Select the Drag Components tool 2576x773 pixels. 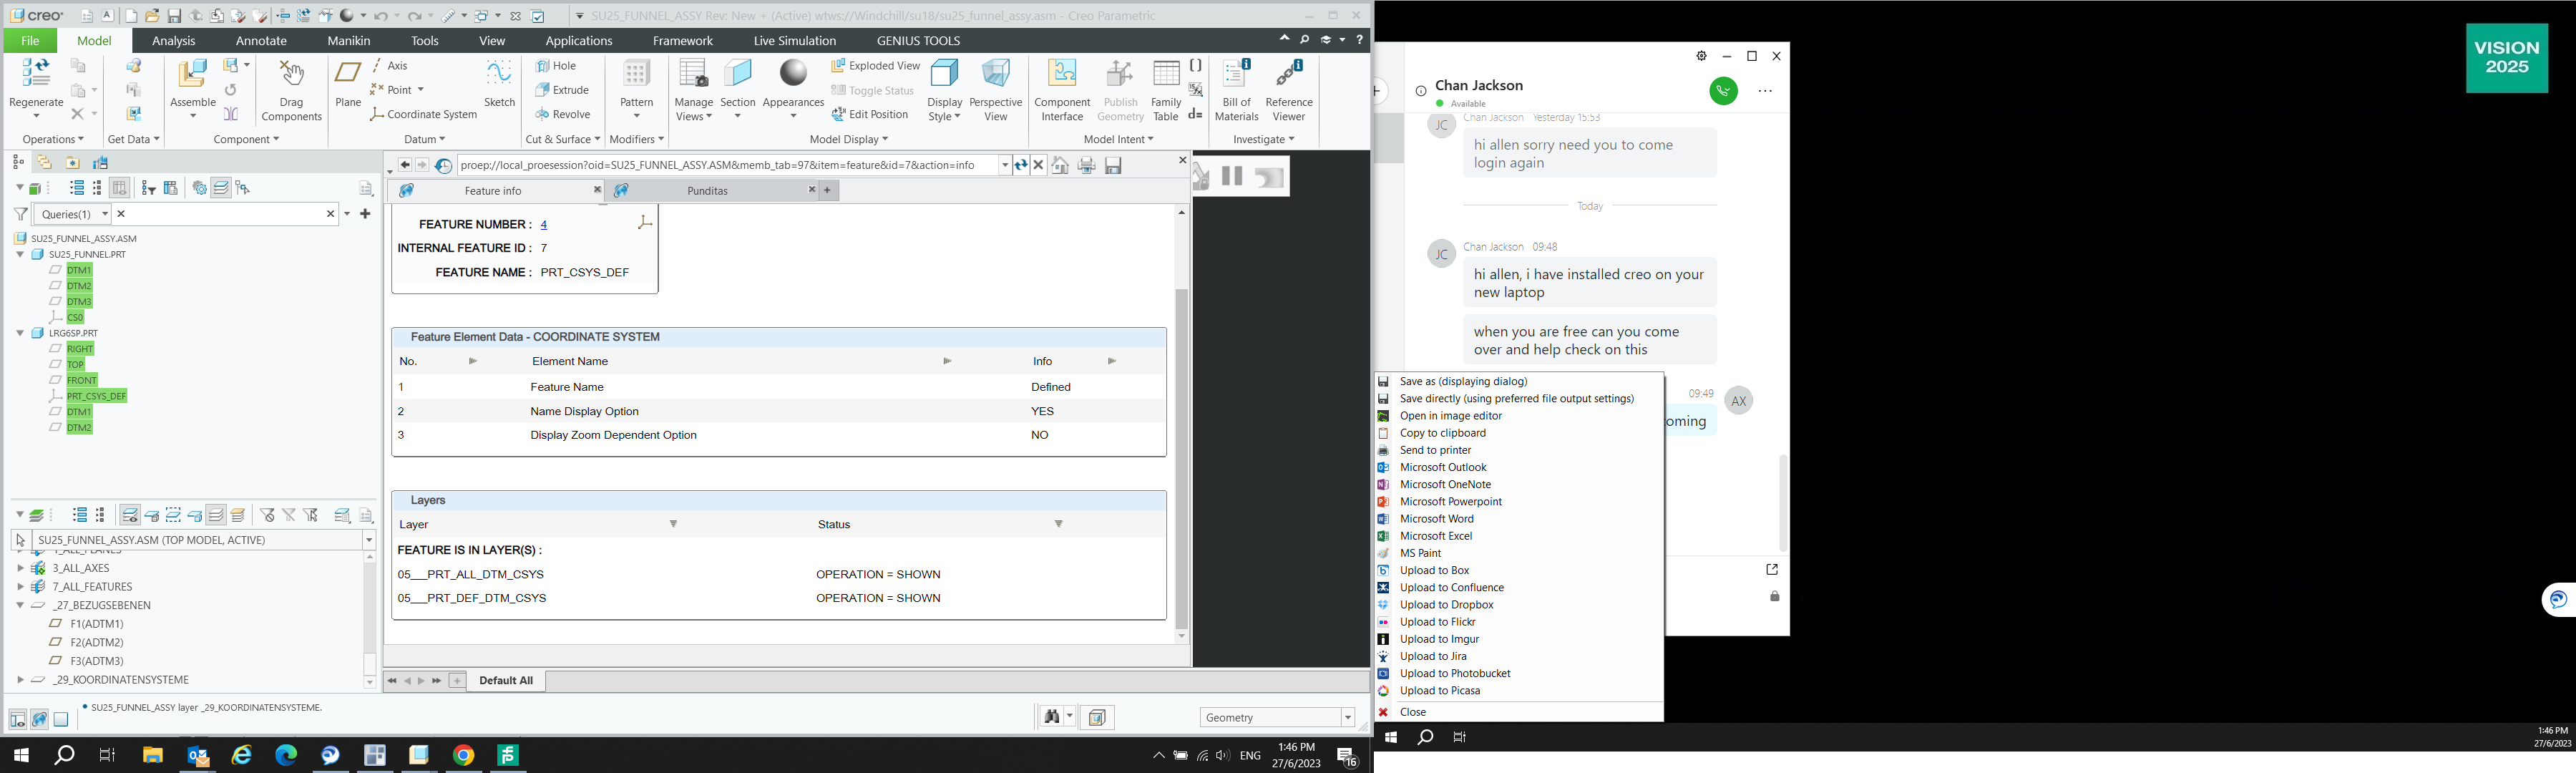pyautogui.click(x=291, y=89)
